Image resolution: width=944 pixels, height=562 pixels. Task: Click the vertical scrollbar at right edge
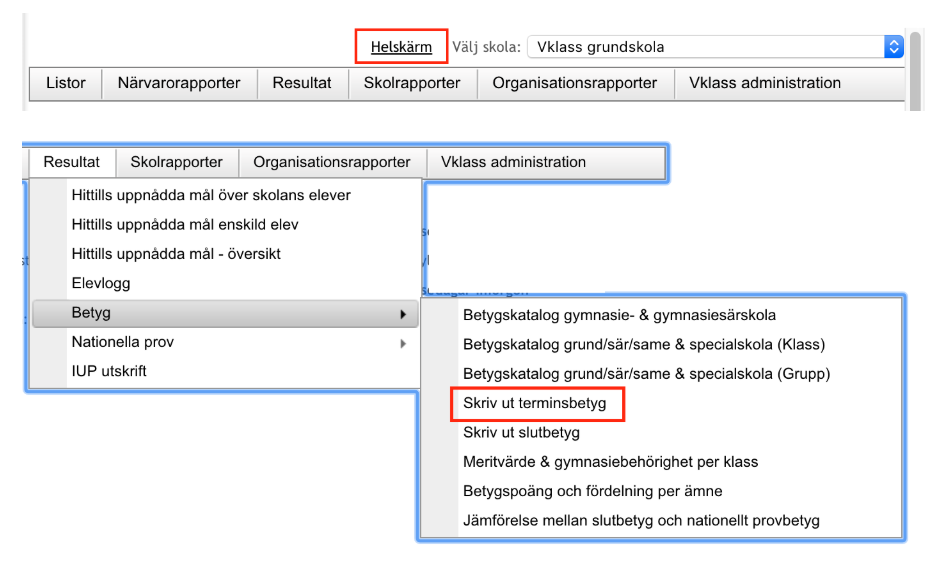tap(916, 71)
